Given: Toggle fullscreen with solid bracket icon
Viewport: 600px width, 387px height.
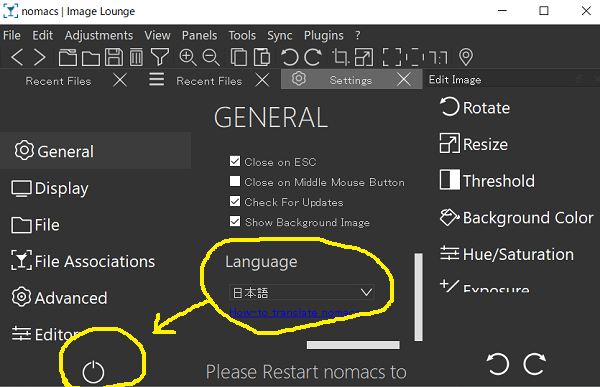Looking at the screenshot, I should 392,57.
